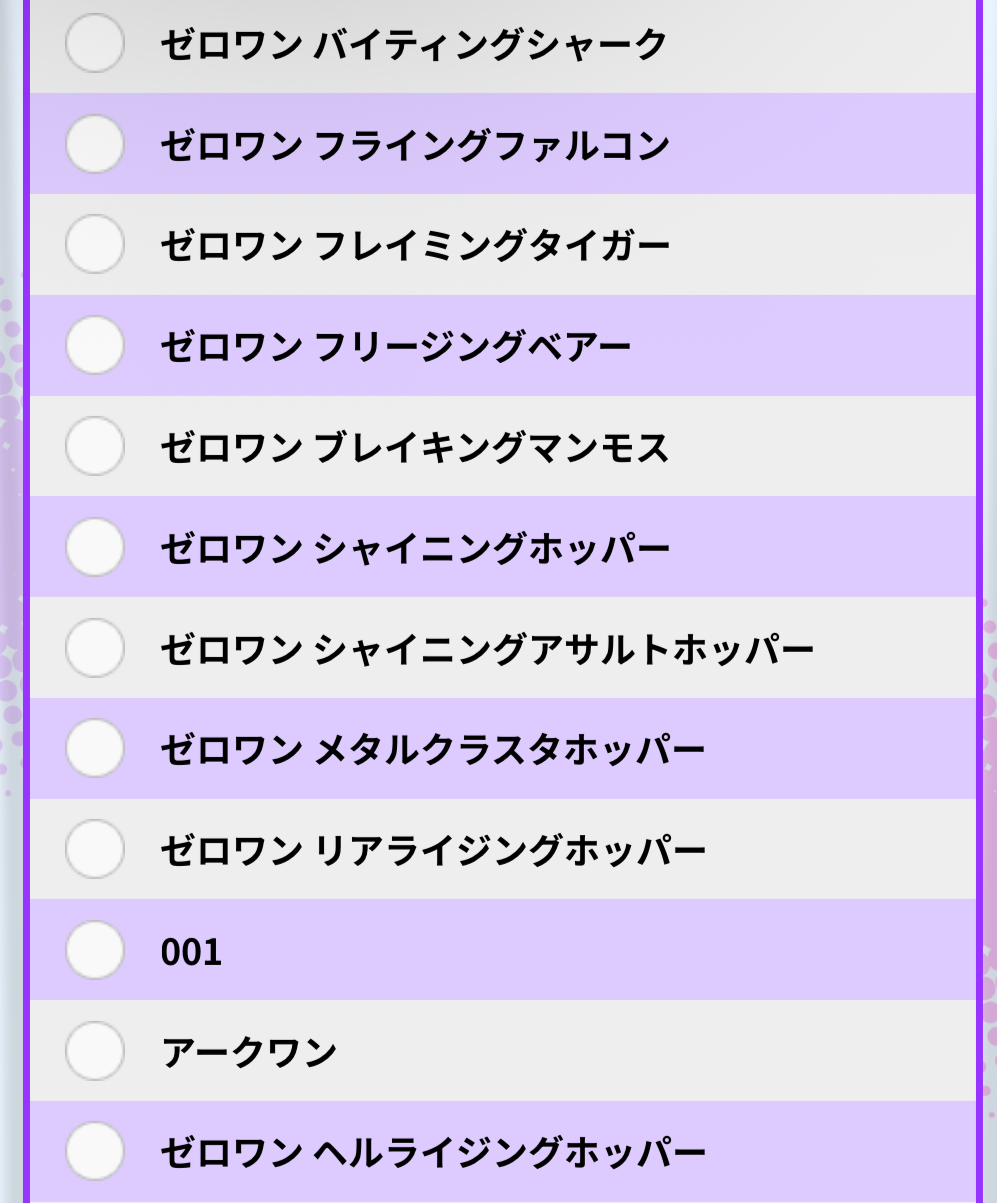Choose the ゼロワン フライングファルコン radio option
The image size is (997, 1203).
[x=95, y=144]
